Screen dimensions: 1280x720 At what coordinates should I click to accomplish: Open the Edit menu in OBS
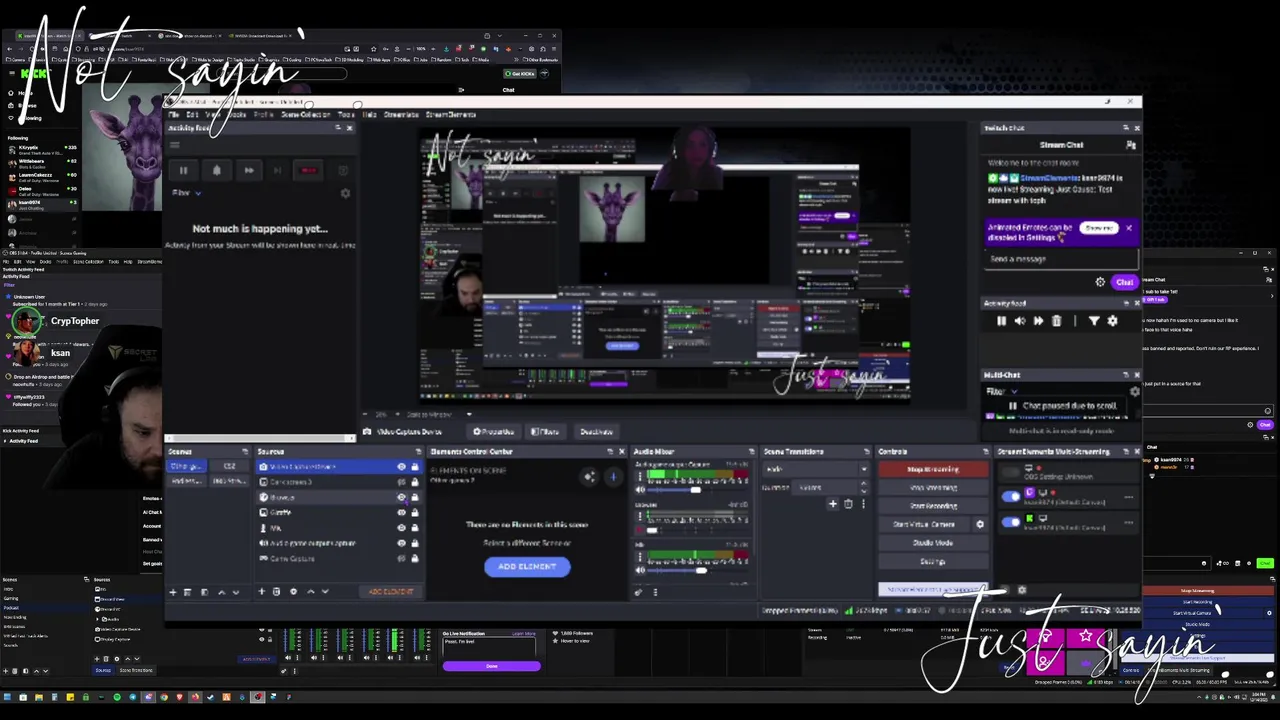click(193, 114)
